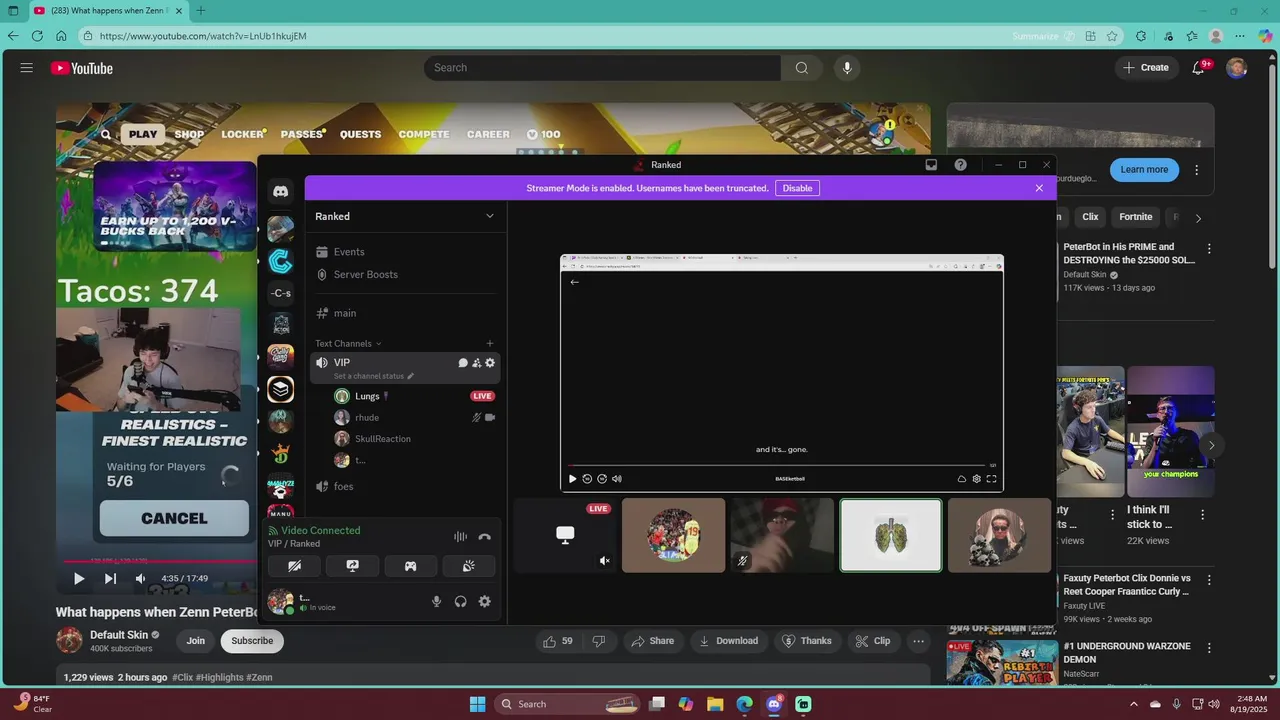Disable Streamer Mode in Discord banner
This screenshot has width=1280, height=720.
tap(797, 188)
